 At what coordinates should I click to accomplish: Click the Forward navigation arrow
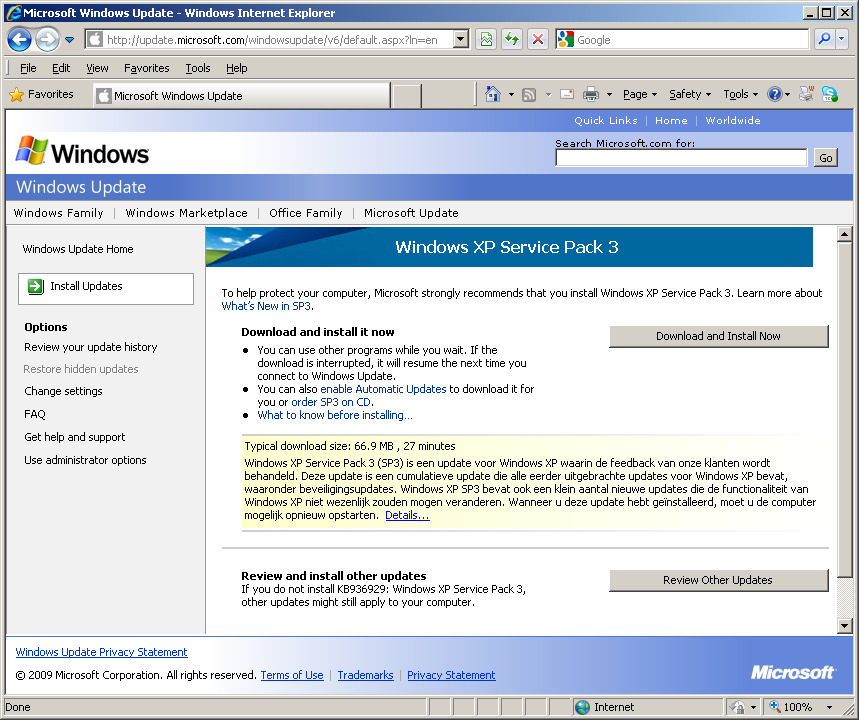click(48, 40)
